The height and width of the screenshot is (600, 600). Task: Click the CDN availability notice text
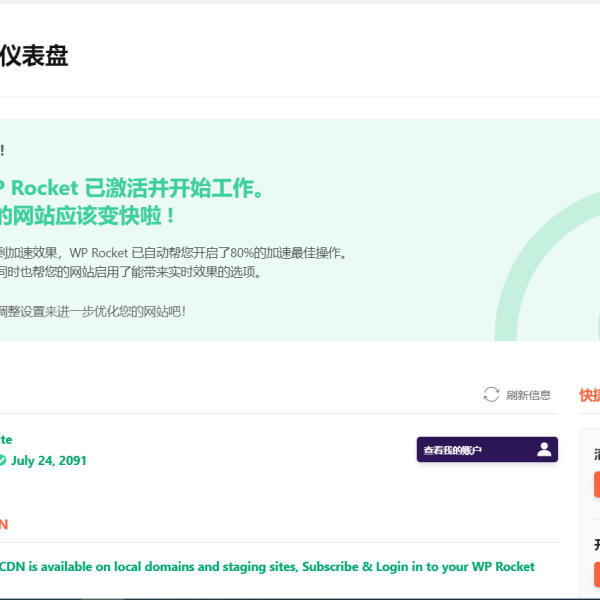point(267,566)
